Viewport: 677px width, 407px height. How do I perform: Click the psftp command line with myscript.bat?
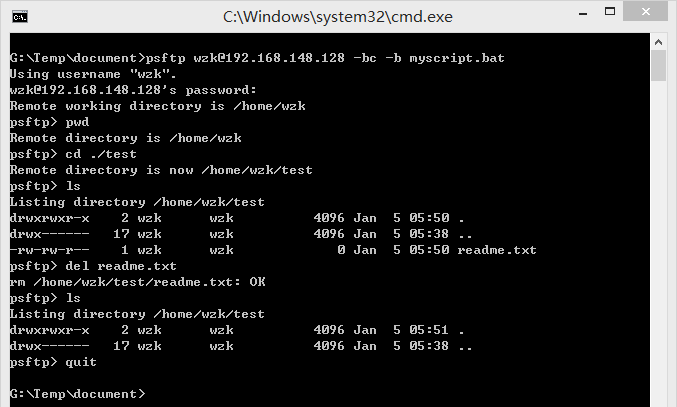(257, 58)
